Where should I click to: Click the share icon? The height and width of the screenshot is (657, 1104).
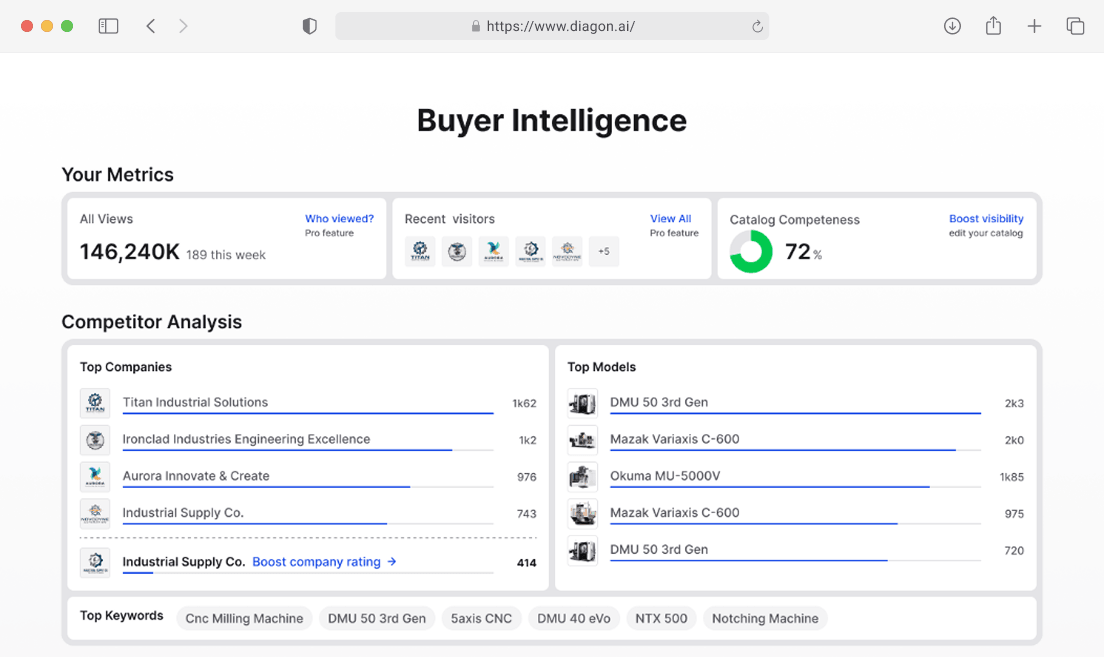pyautogui.click(x=993, y=25)
